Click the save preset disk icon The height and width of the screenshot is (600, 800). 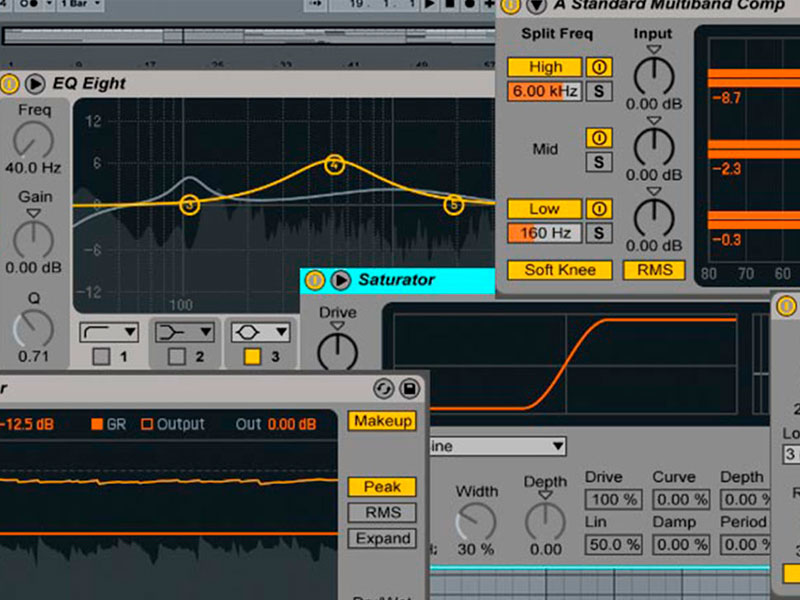[409, 388]
